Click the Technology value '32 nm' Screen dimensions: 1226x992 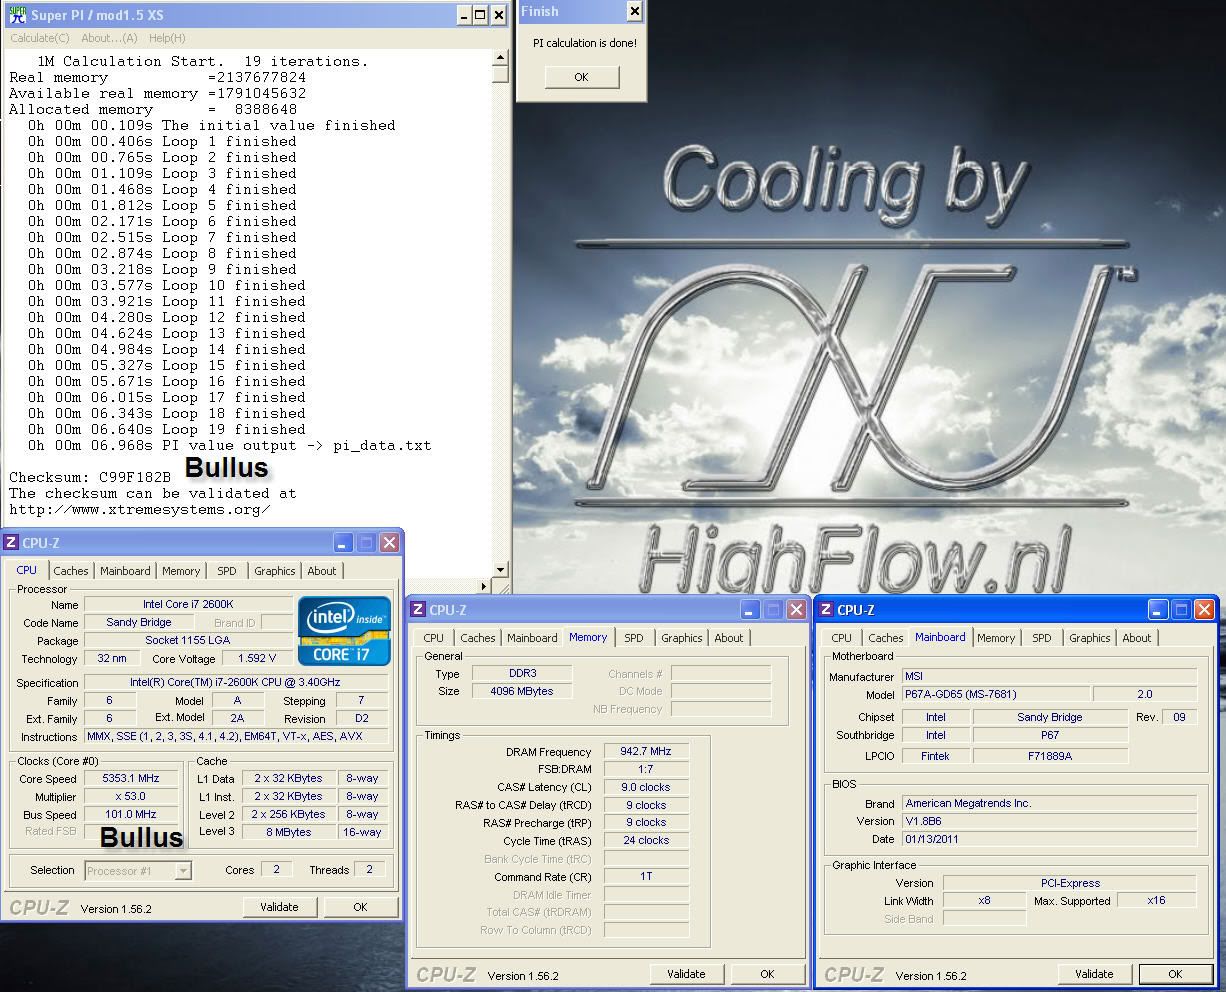click(112, 658)
